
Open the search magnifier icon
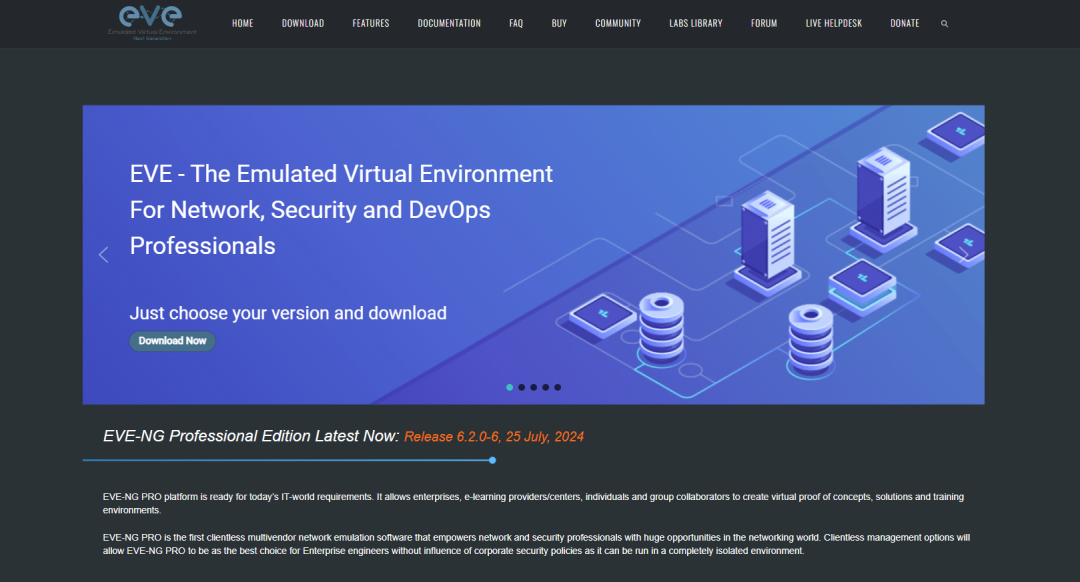click(x=944, y=23)
